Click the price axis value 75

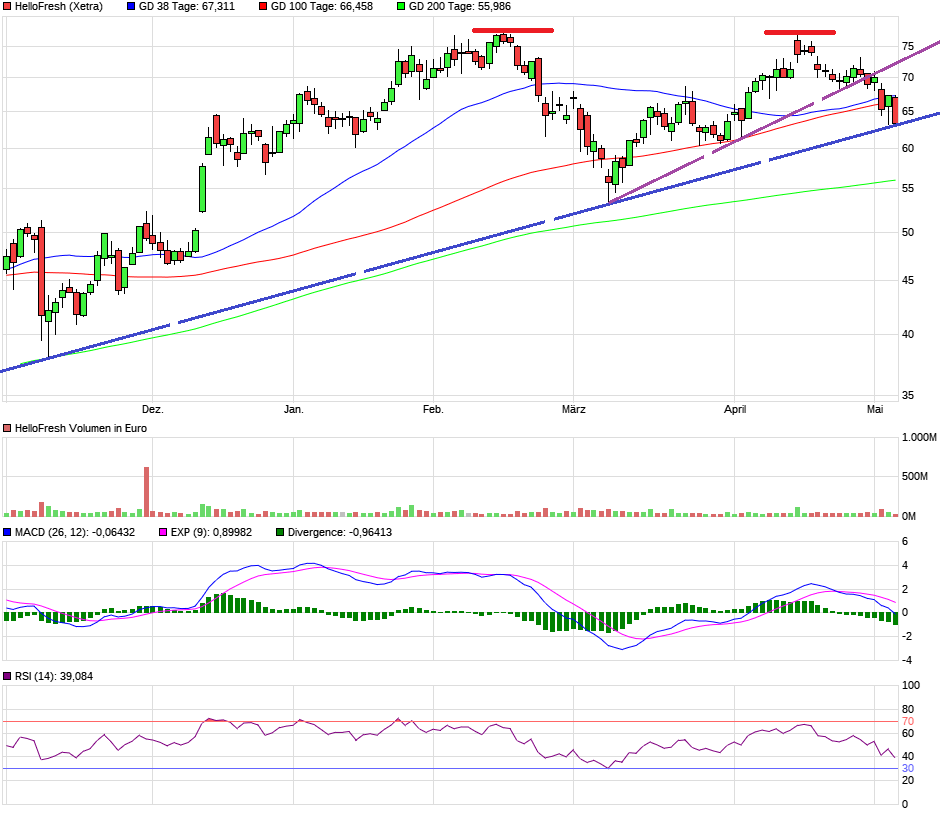click(908, 47)
